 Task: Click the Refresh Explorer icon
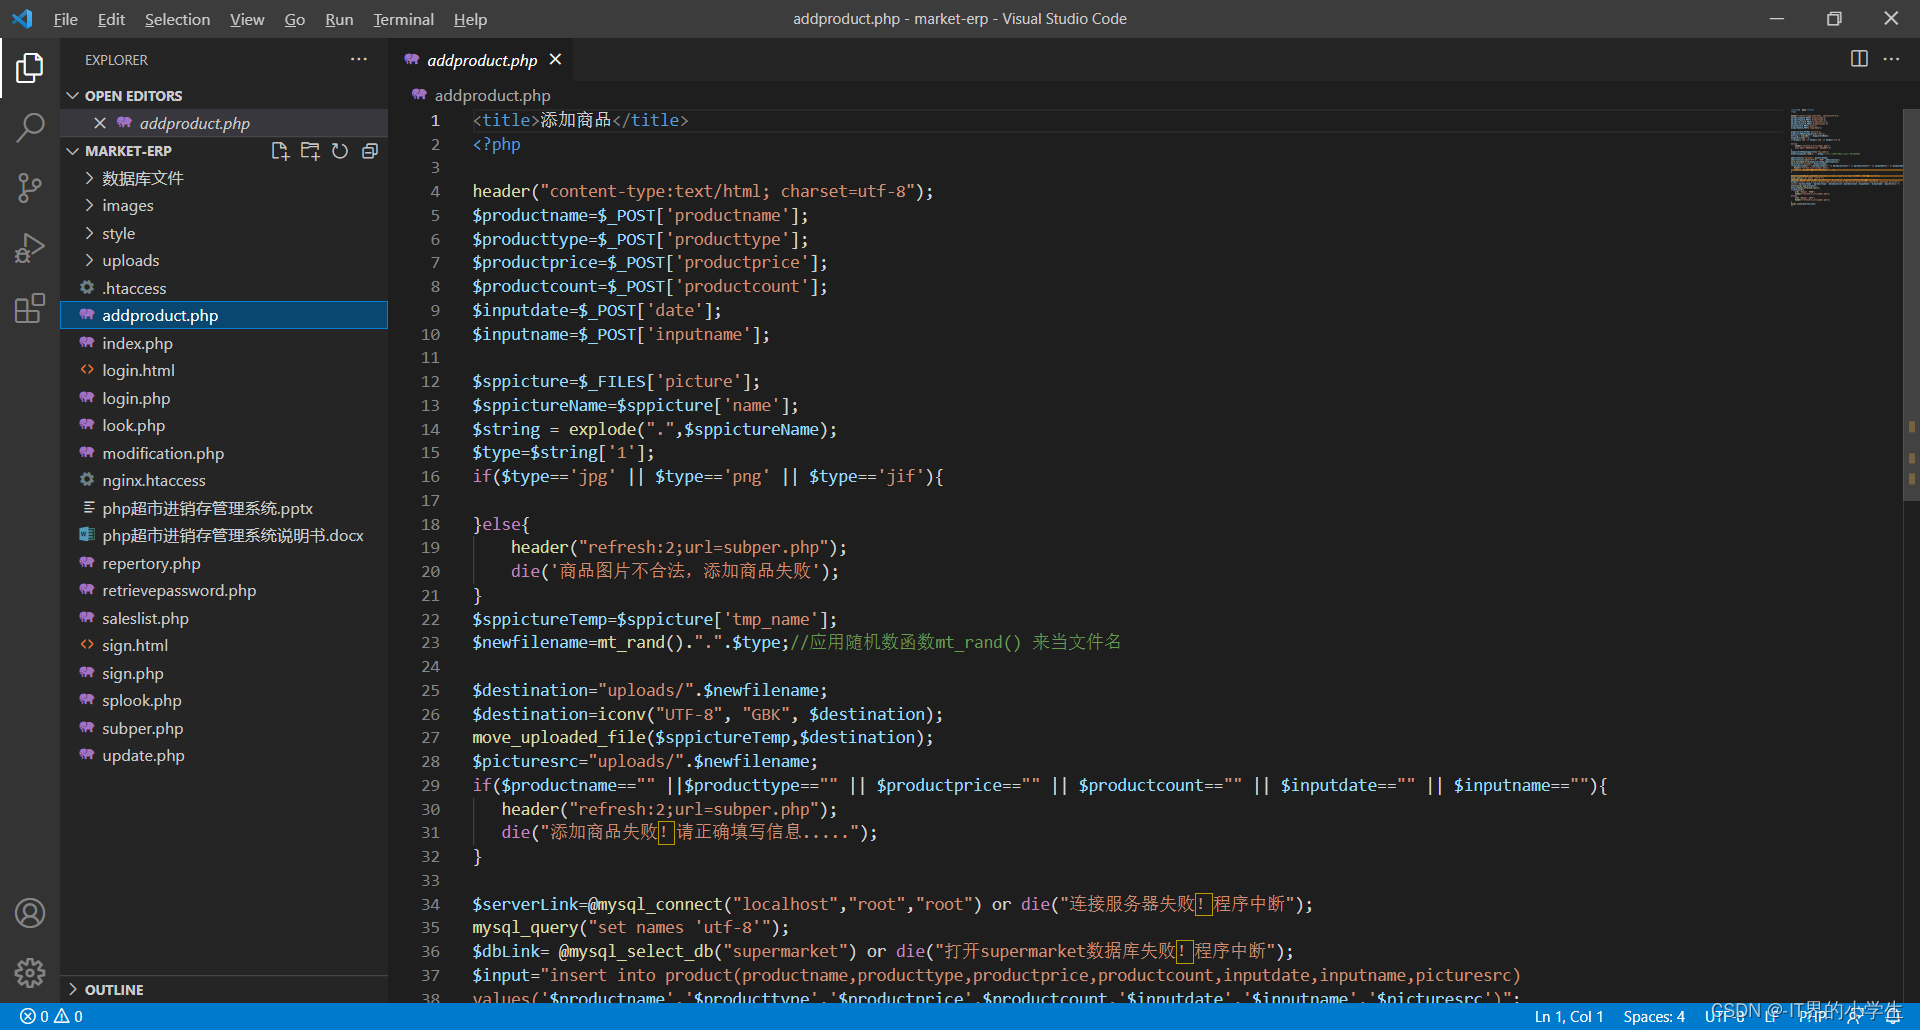(x=340, y=151)
